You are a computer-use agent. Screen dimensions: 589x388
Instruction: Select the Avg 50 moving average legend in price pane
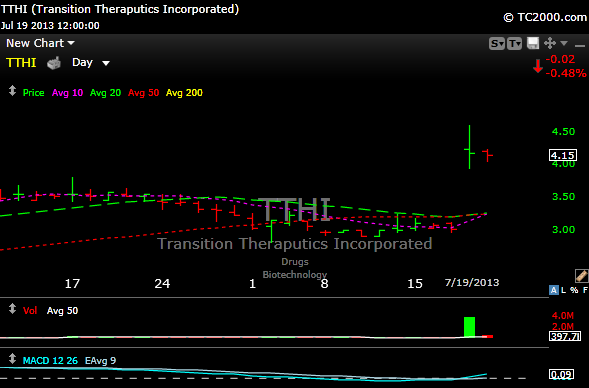point(143,93)
